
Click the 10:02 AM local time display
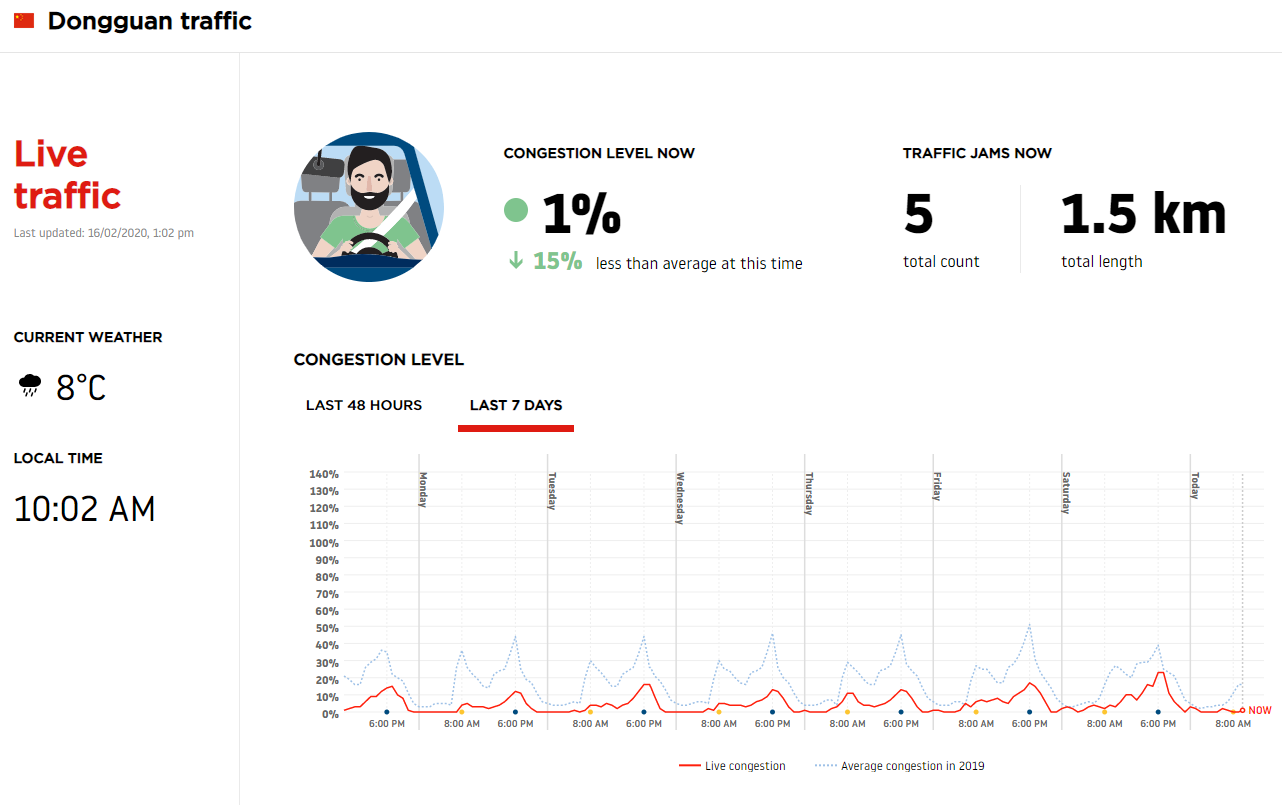click(85, 509)
